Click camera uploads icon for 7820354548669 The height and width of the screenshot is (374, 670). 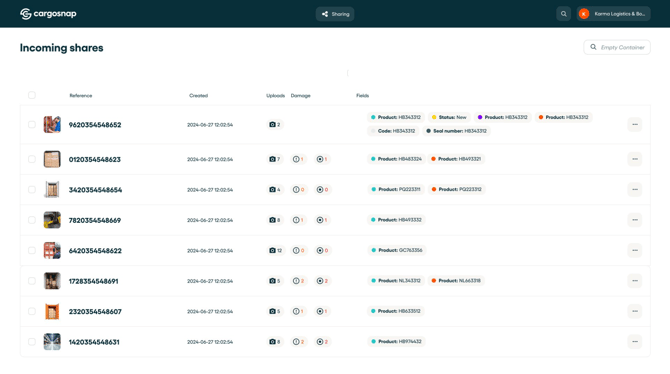(x=272, y=220)
